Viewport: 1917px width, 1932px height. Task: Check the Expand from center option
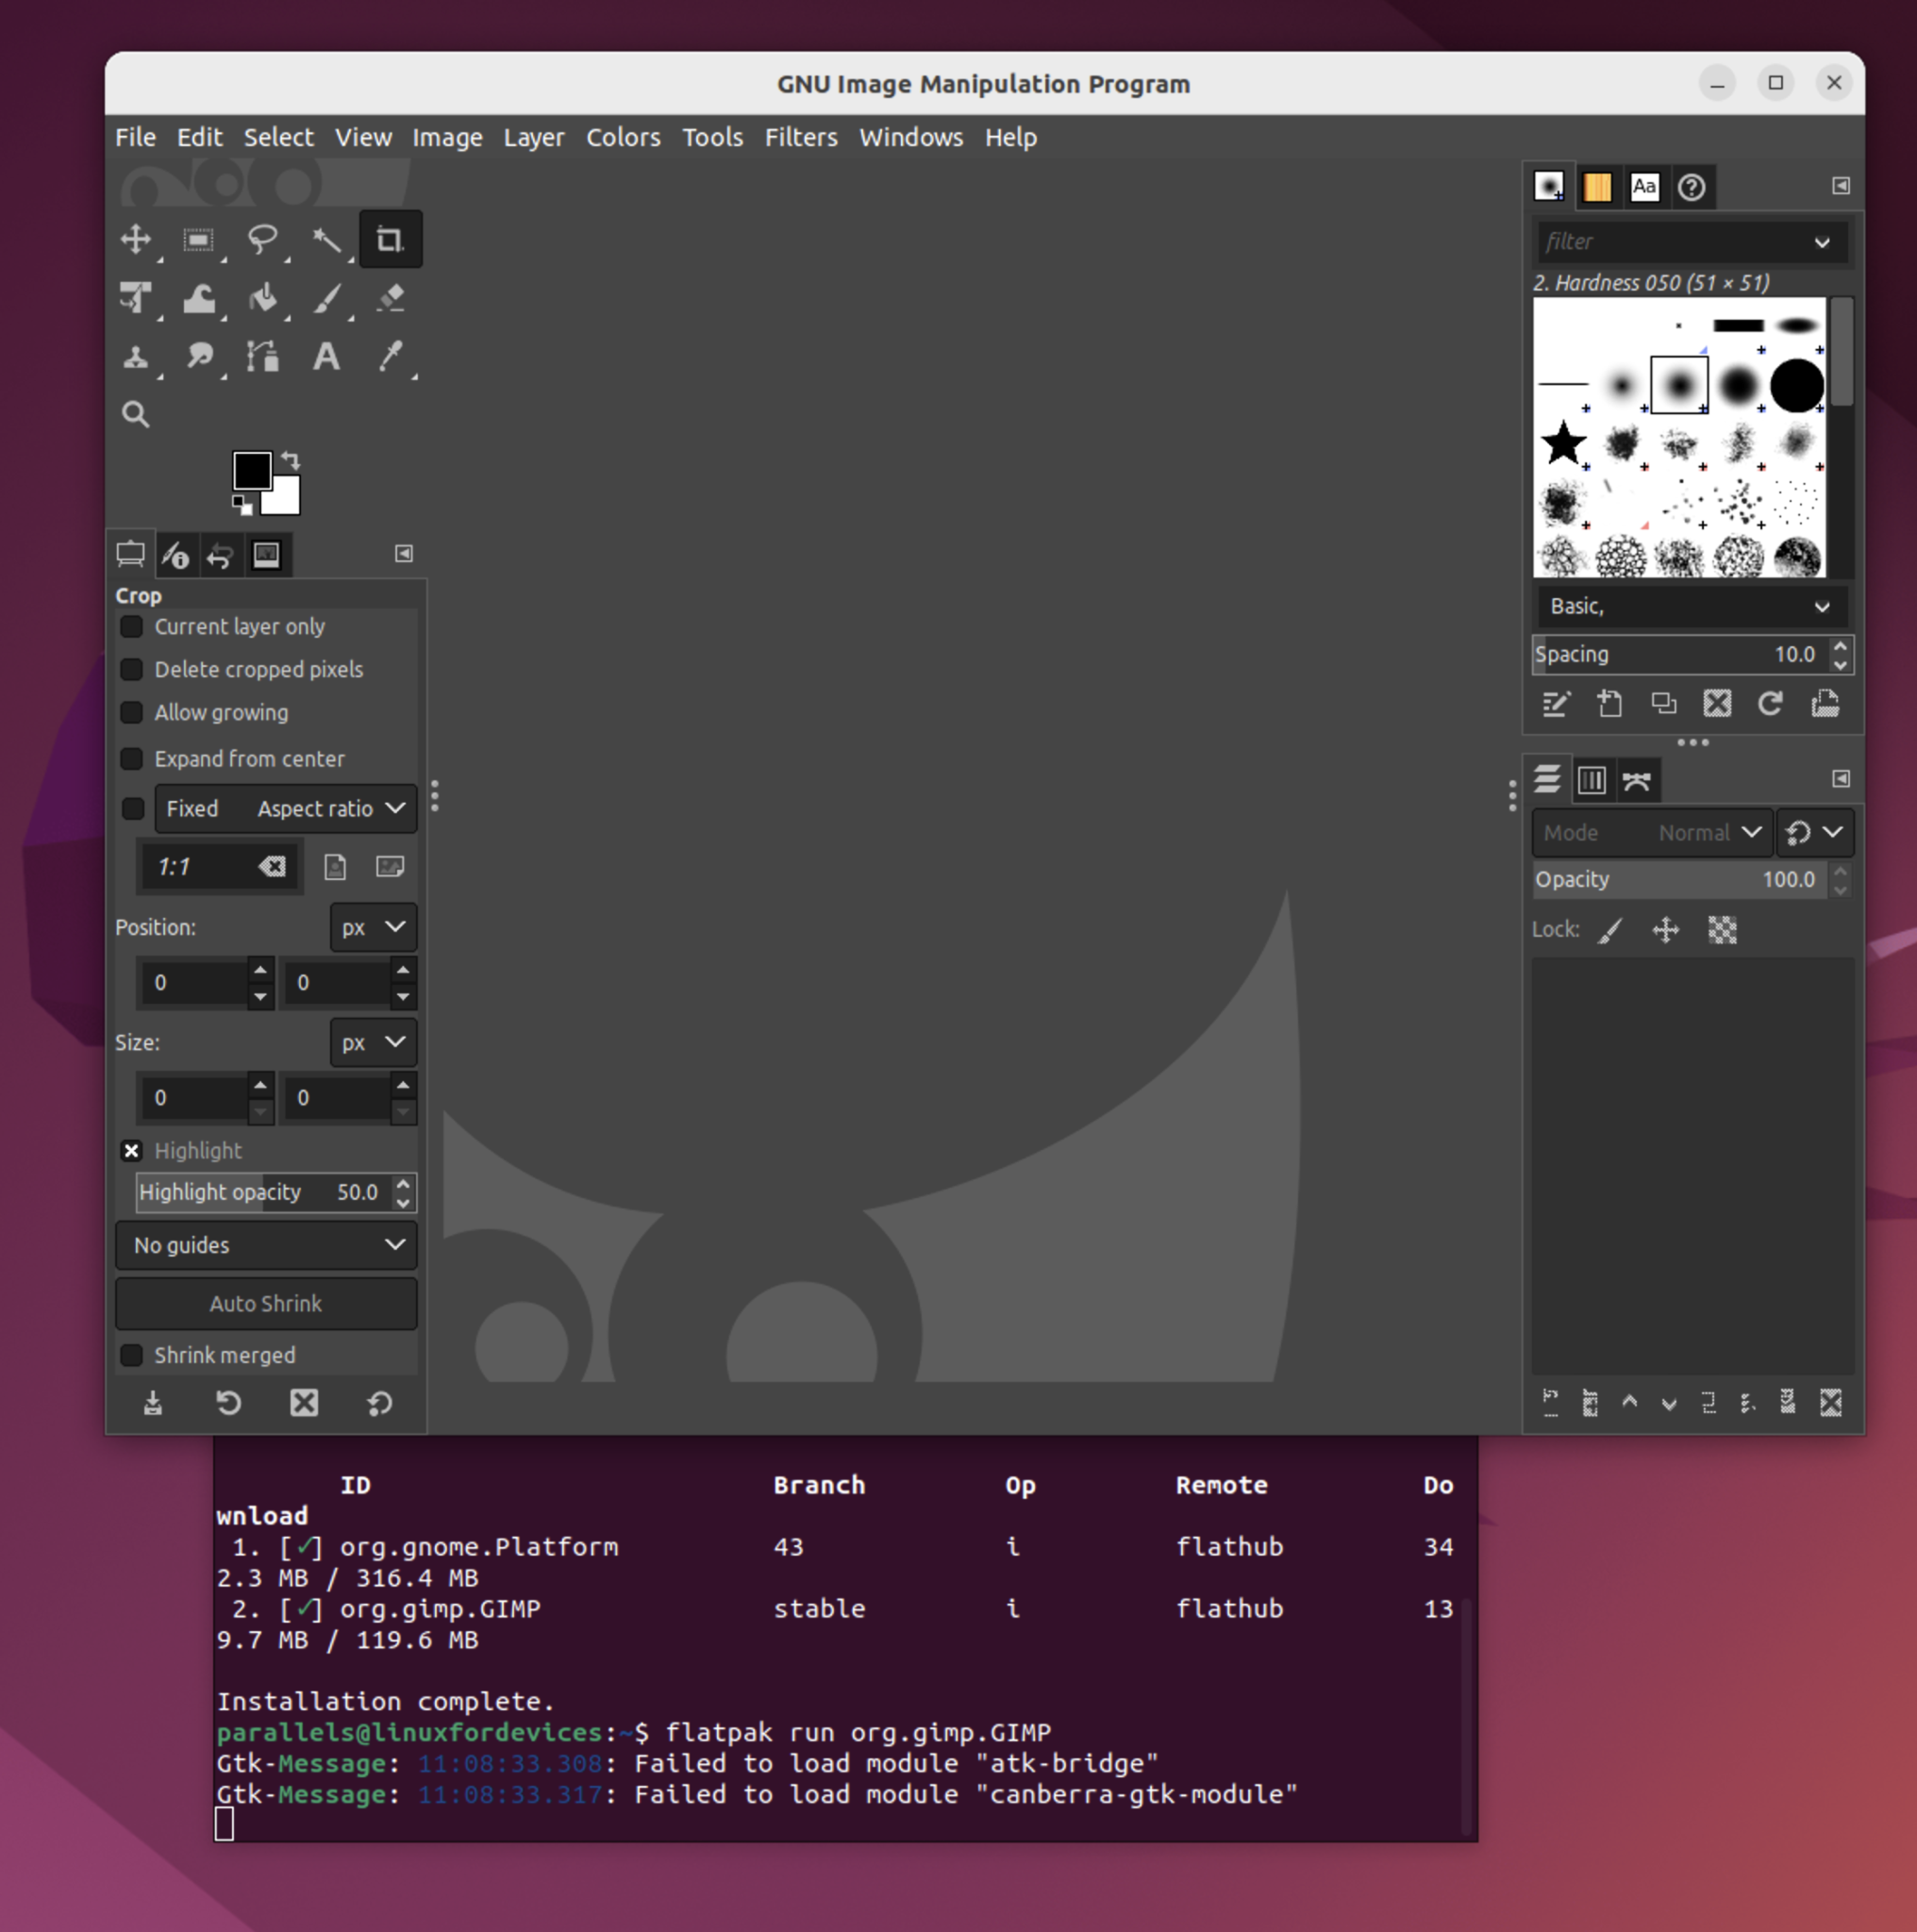pos(132,759)
